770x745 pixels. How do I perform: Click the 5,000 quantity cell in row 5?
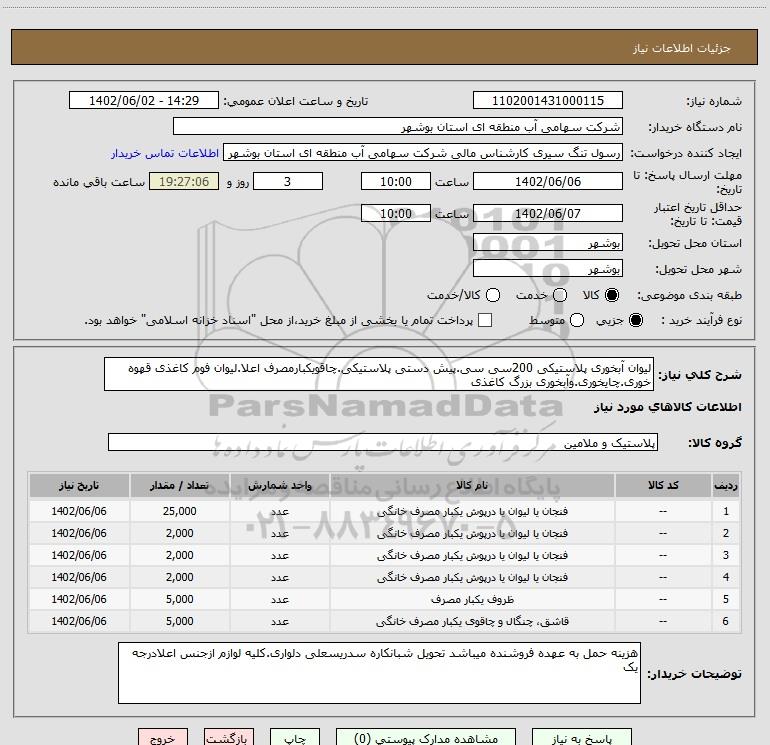click(179, 600)
